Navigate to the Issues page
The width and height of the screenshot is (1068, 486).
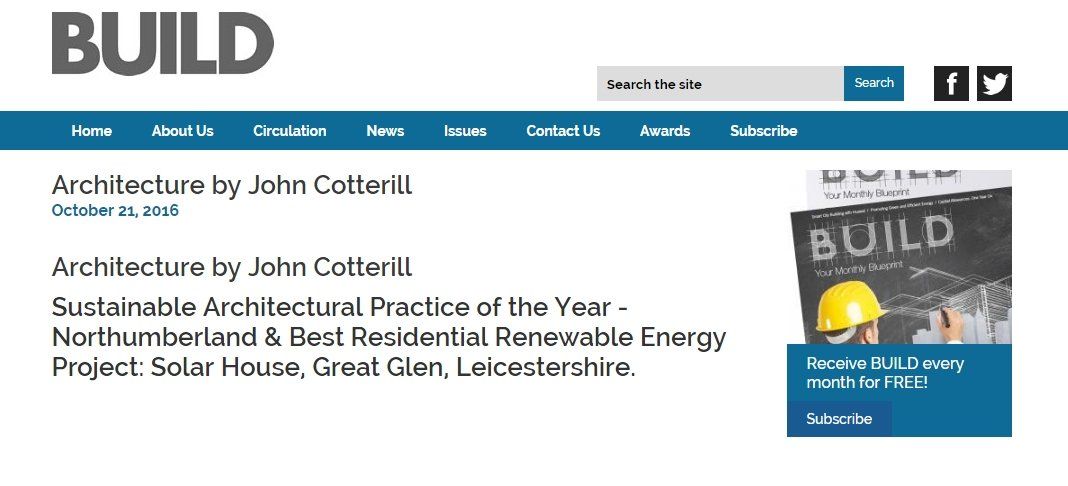(x=465, y=131)
